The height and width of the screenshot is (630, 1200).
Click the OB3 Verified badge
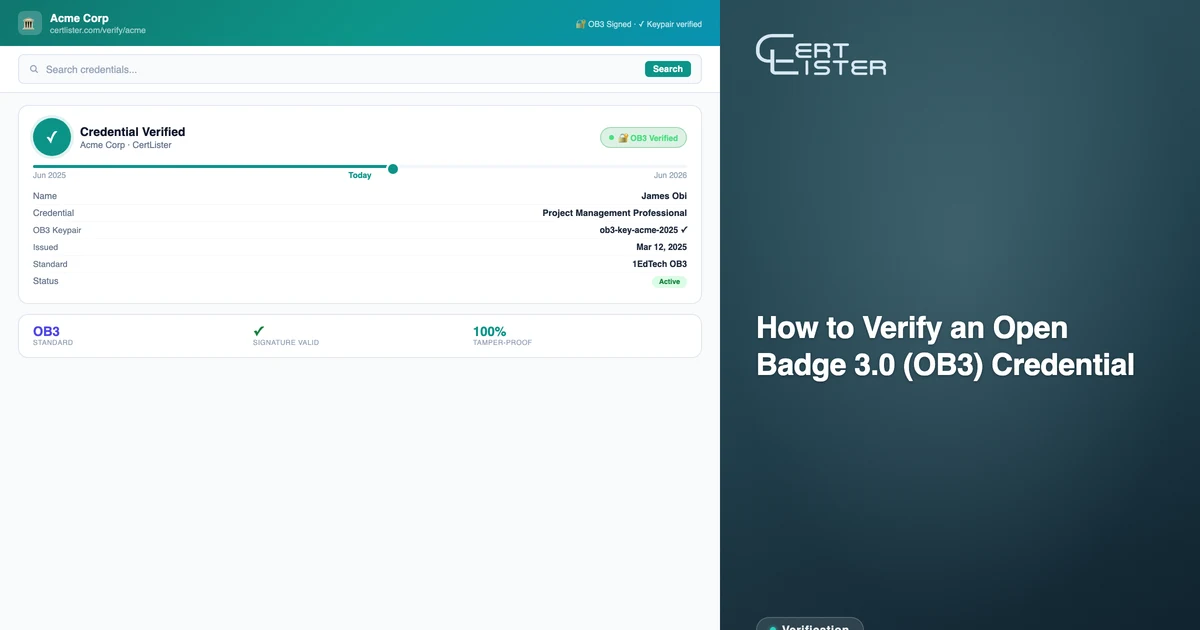point(643,138)
